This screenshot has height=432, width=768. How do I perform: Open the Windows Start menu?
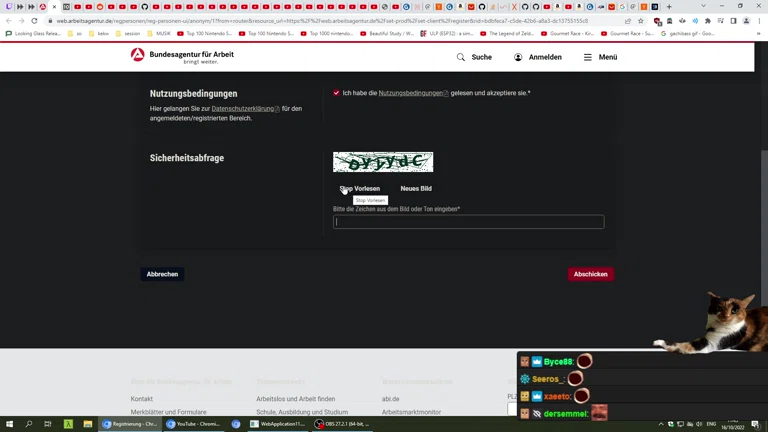tap(9, 424)
